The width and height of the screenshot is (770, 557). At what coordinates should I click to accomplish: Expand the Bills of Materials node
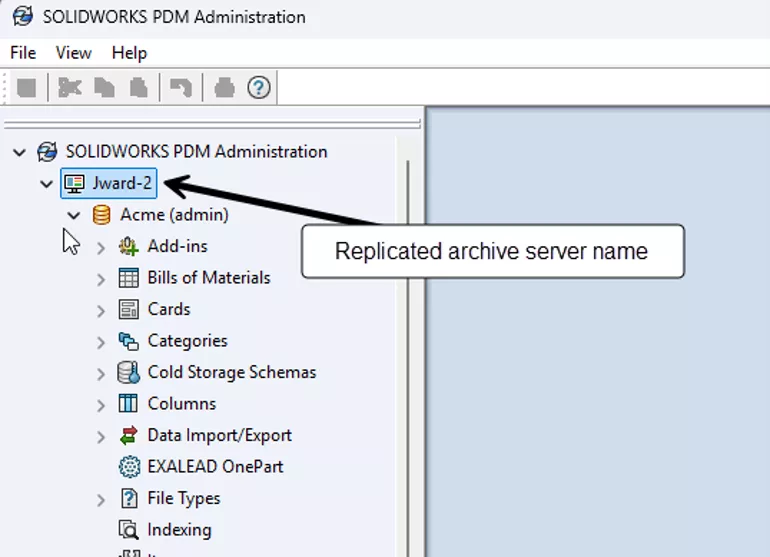(x=101, y=279)
